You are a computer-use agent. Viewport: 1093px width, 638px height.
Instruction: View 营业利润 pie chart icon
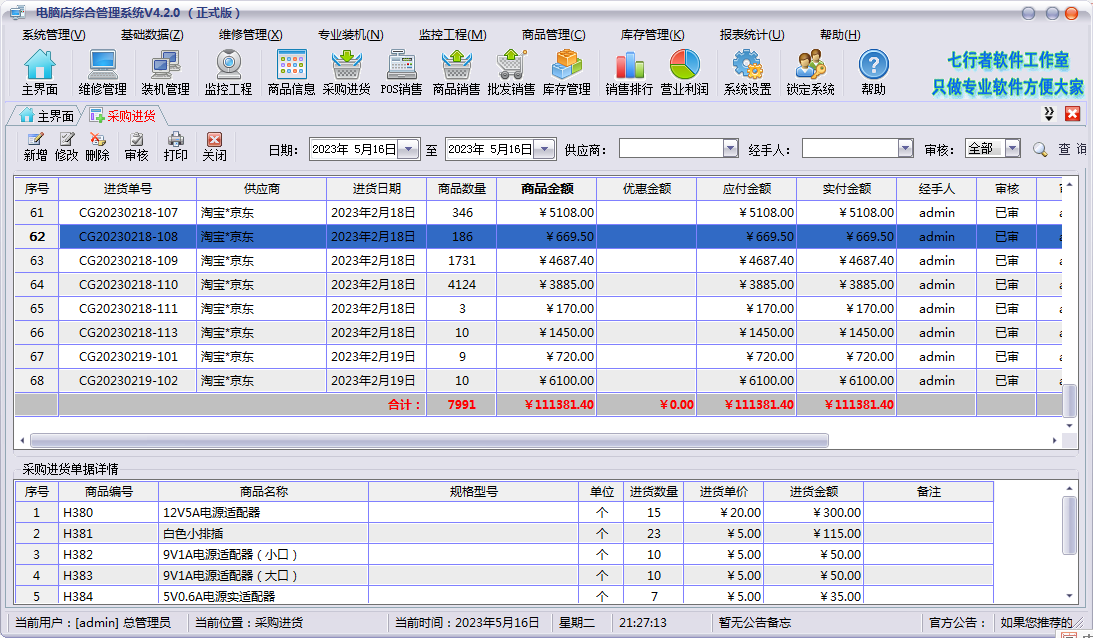point(685,73)
